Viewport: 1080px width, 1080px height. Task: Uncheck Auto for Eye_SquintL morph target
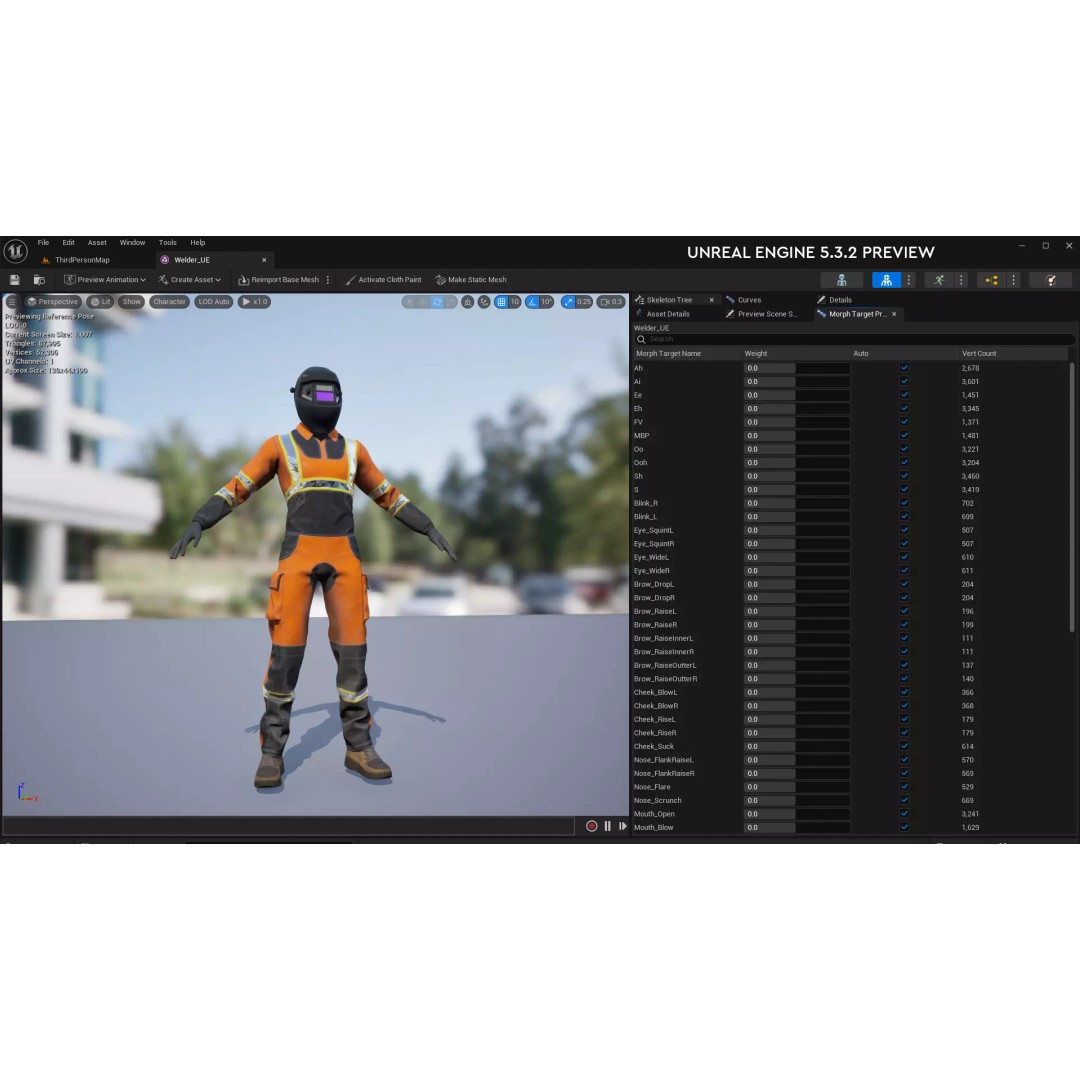pos(904,530)
